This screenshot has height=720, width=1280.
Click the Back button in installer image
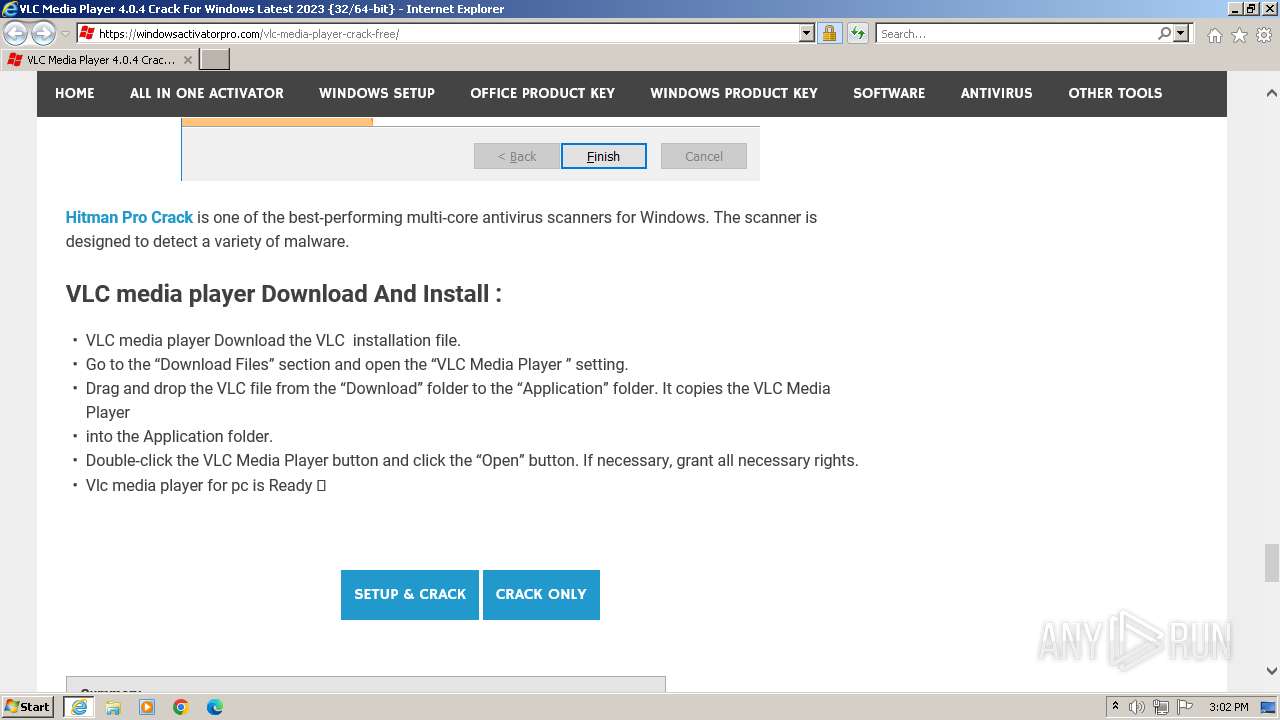(x=517, y=156)
